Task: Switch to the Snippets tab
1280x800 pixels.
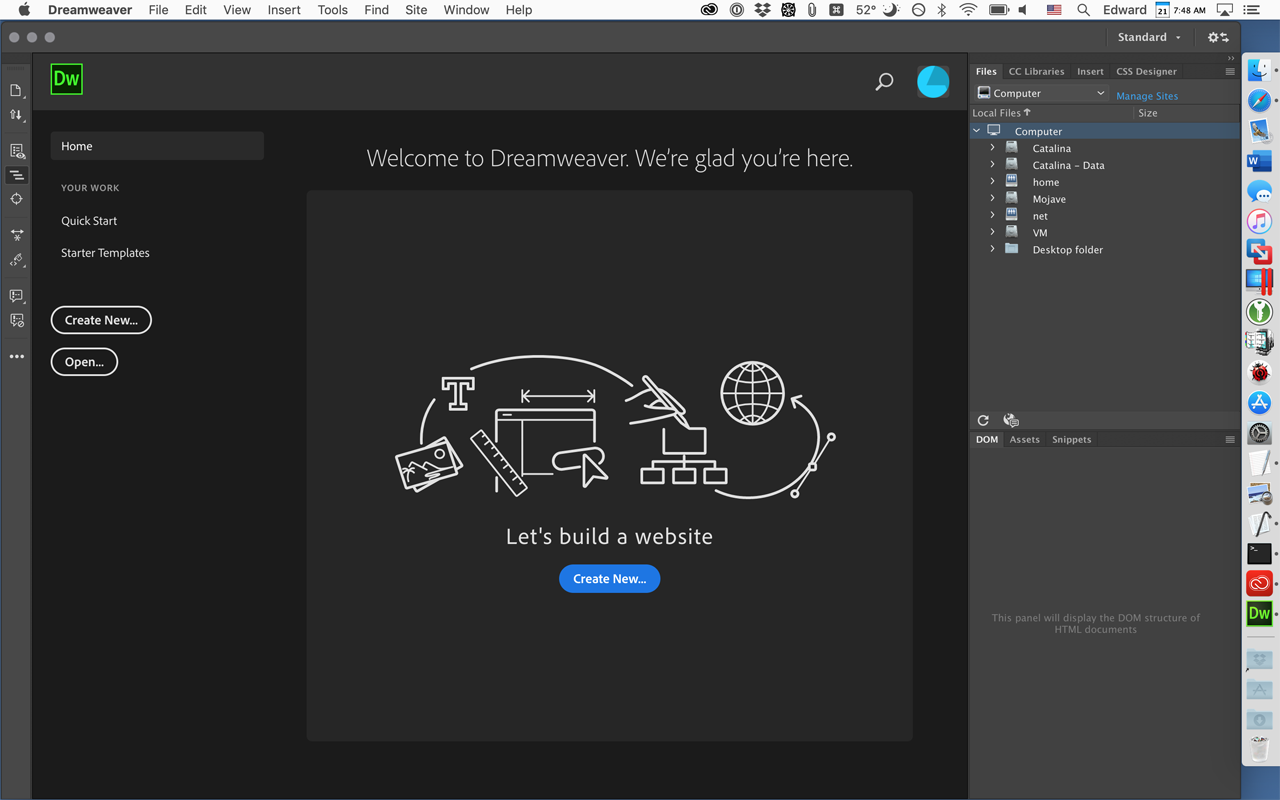Action: [x=1071, y=440]
